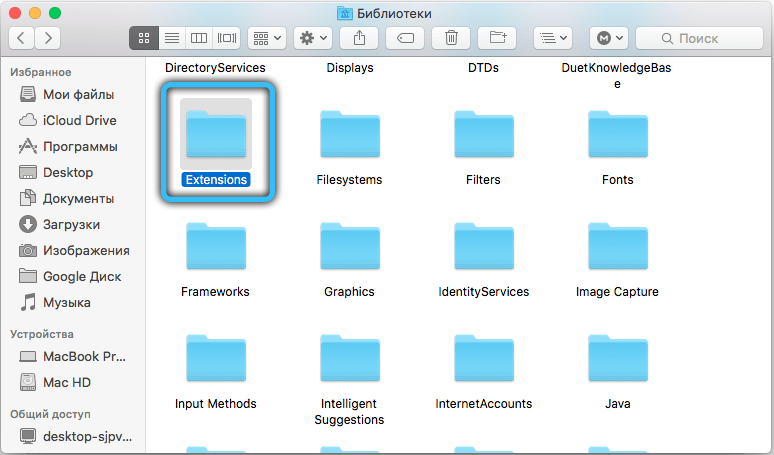
Task: Click the Поиск search field
Action: click(x=699, y=38)
